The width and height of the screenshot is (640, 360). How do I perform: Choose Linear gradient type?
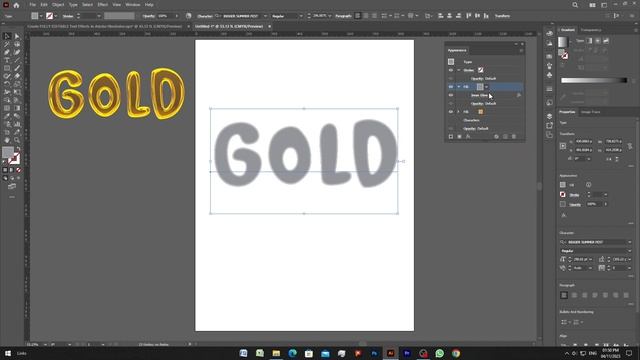pyautogui.click(x=589, y=41)
